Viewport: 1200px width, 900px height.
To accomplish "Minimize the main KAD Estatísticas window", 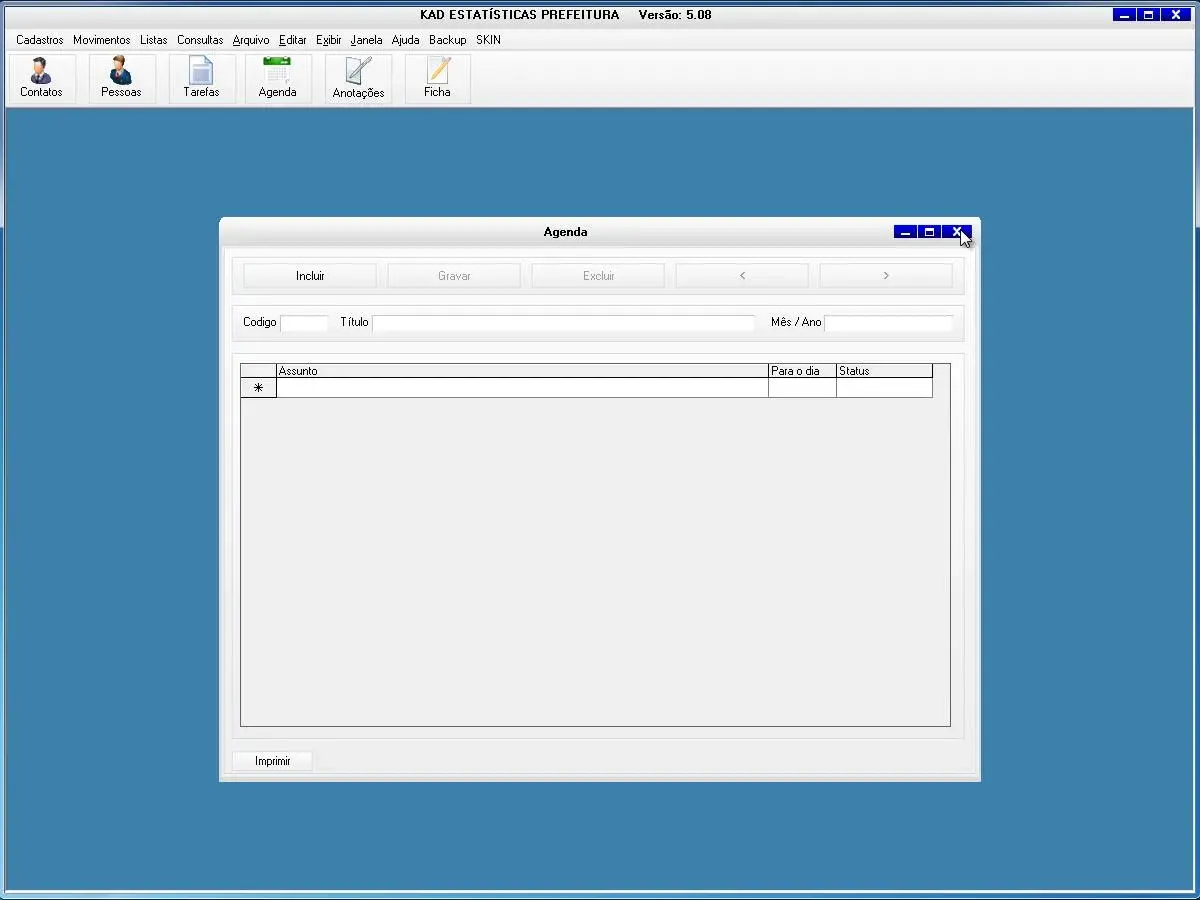I will click(1124, 15).
